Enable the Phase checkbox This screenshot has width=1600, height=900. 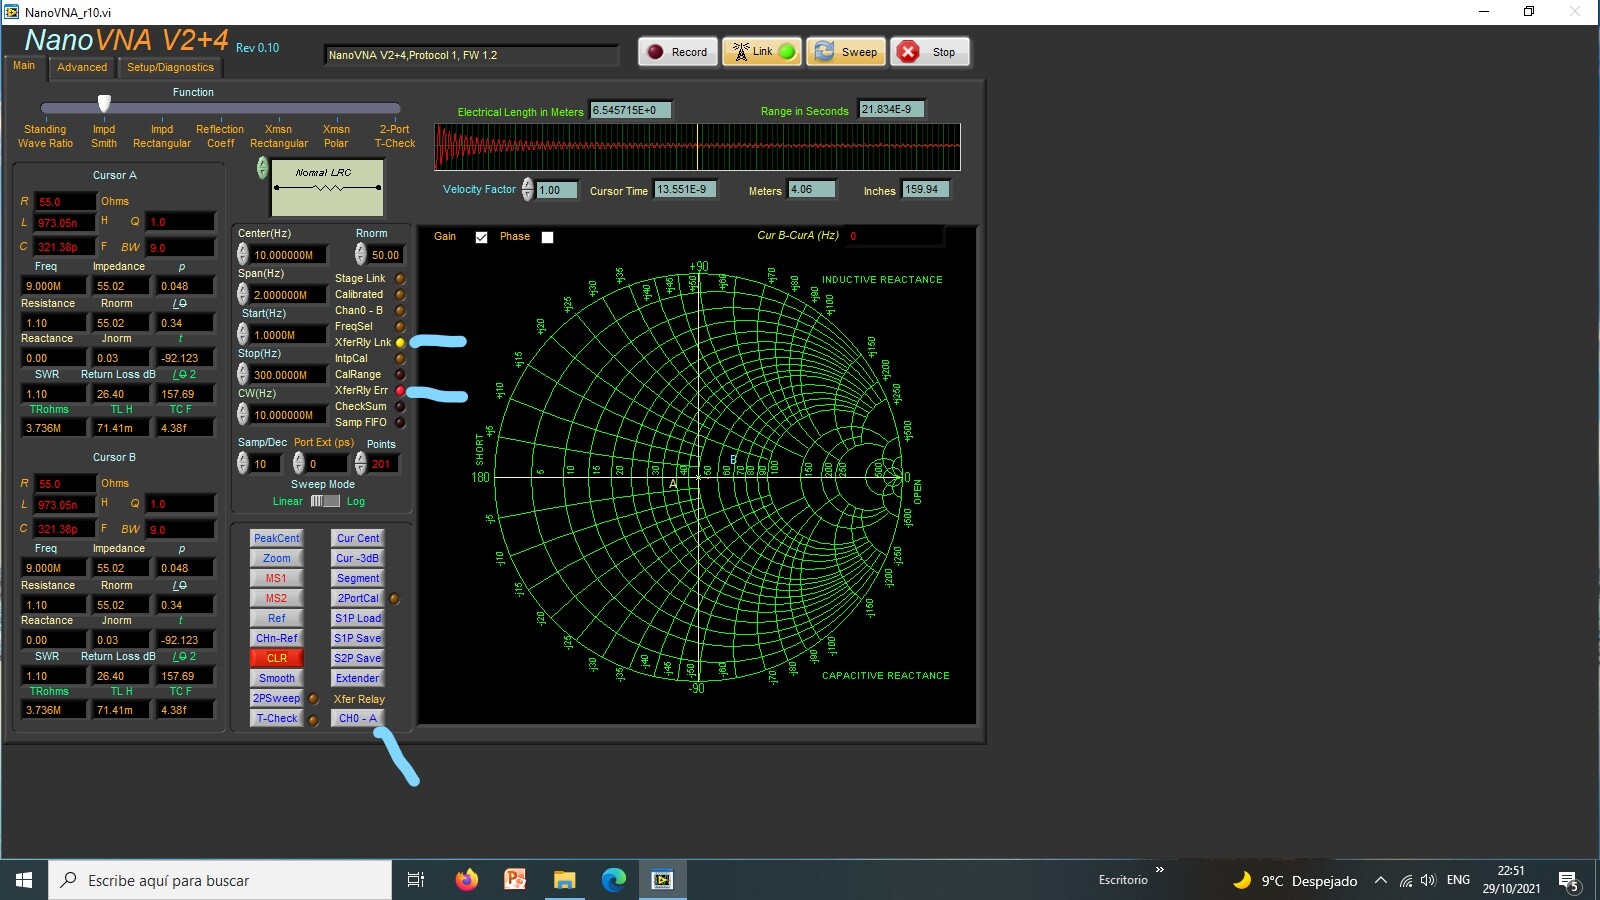click(547, 237)
